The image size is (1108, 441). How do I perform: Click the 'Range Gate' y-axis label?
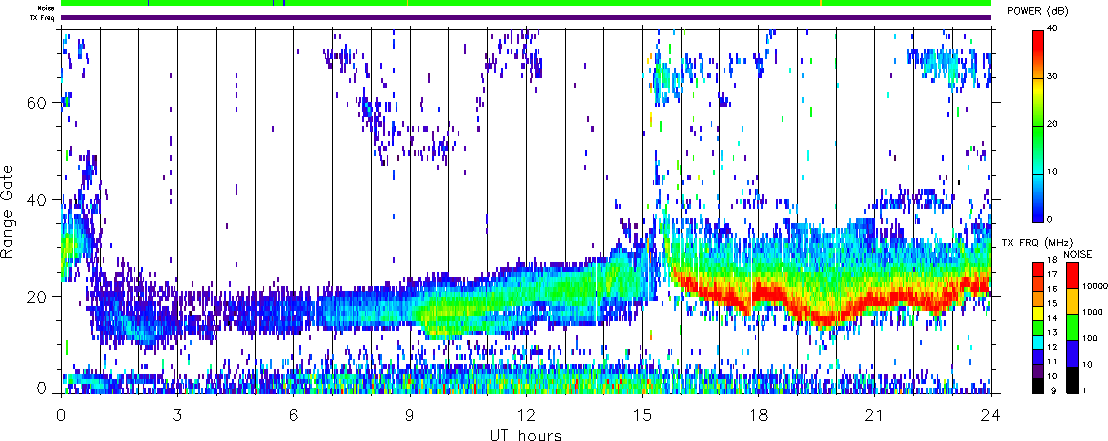click(8, 212)
